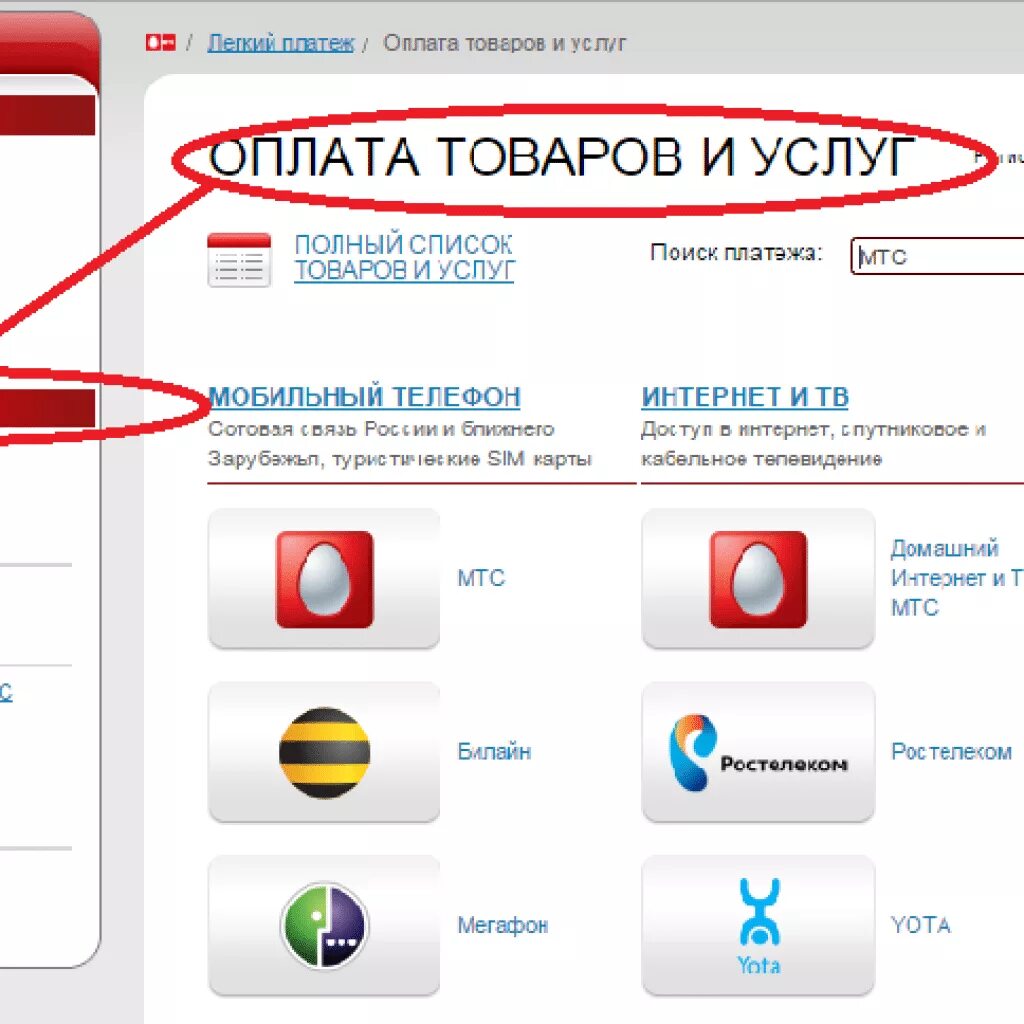
Task: Click the YOTA provider label
Action: [x=921, y=925]
